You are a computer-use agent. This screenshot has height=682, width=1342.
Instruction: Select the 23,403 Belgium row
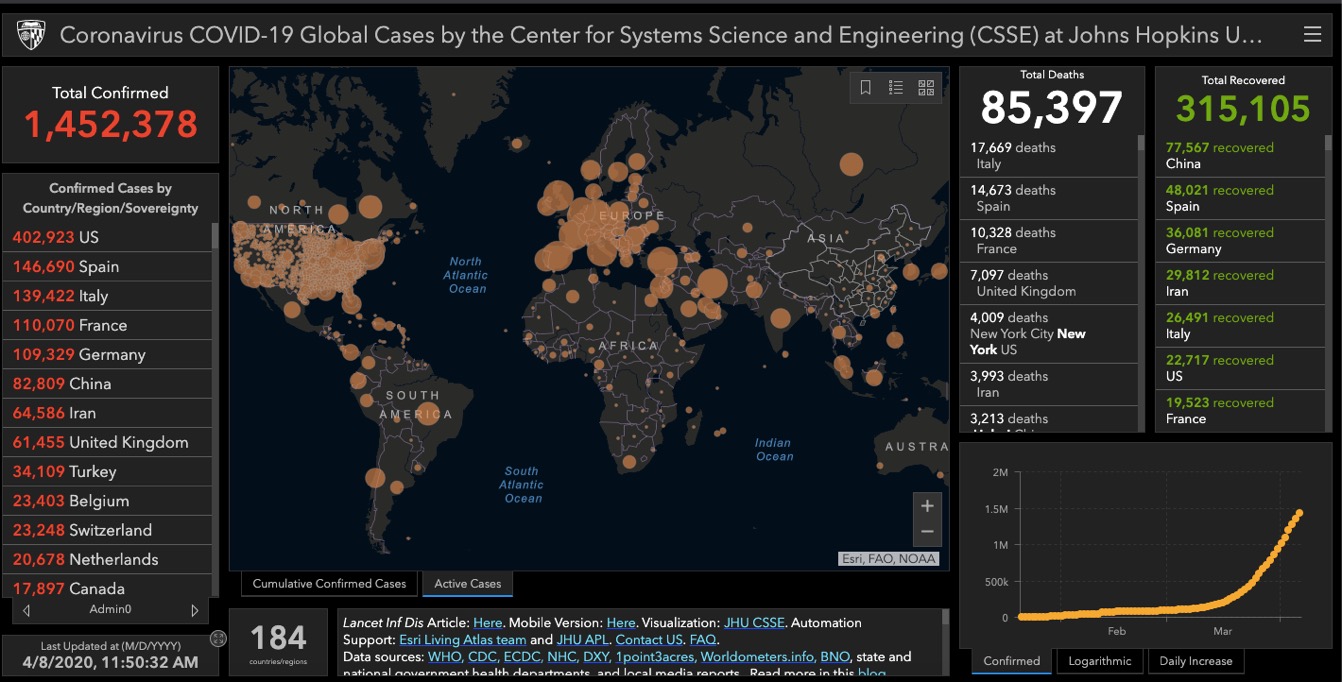click(x=108, y=501)
